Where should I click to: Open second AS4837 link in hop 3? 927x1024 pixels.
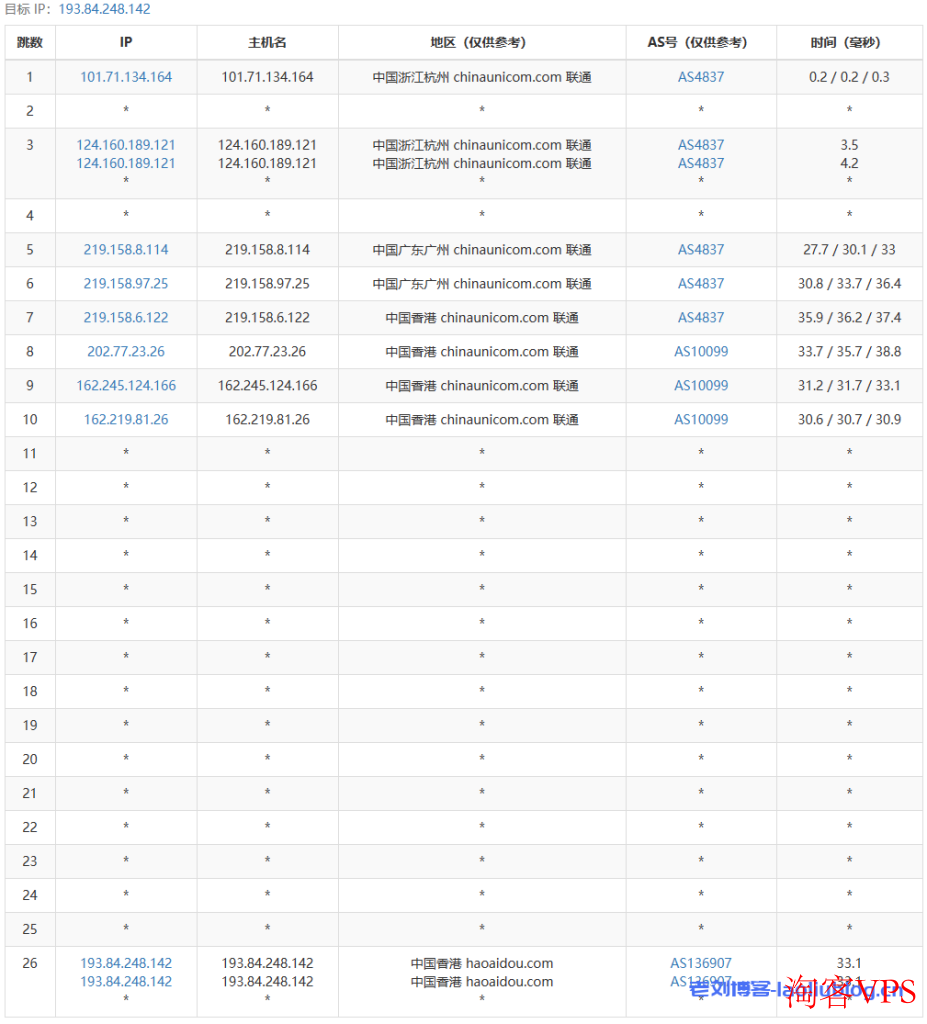pos(701,163)
